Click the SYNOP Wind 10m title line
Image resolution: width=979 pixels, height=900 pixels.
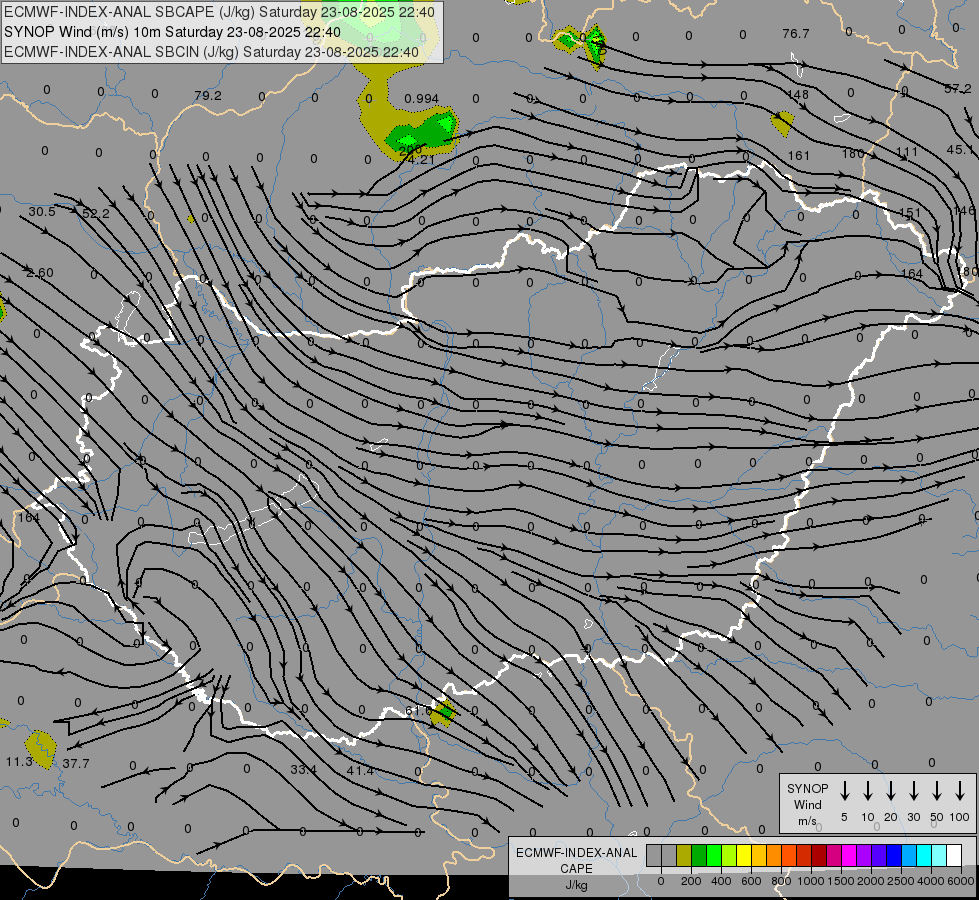click(172, 32)
